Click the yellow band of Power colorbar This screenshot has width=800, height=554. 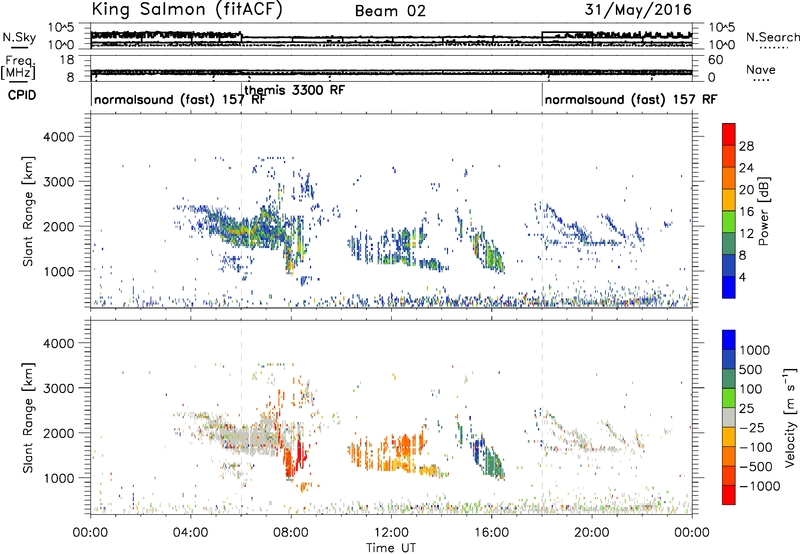pos(729,199)
